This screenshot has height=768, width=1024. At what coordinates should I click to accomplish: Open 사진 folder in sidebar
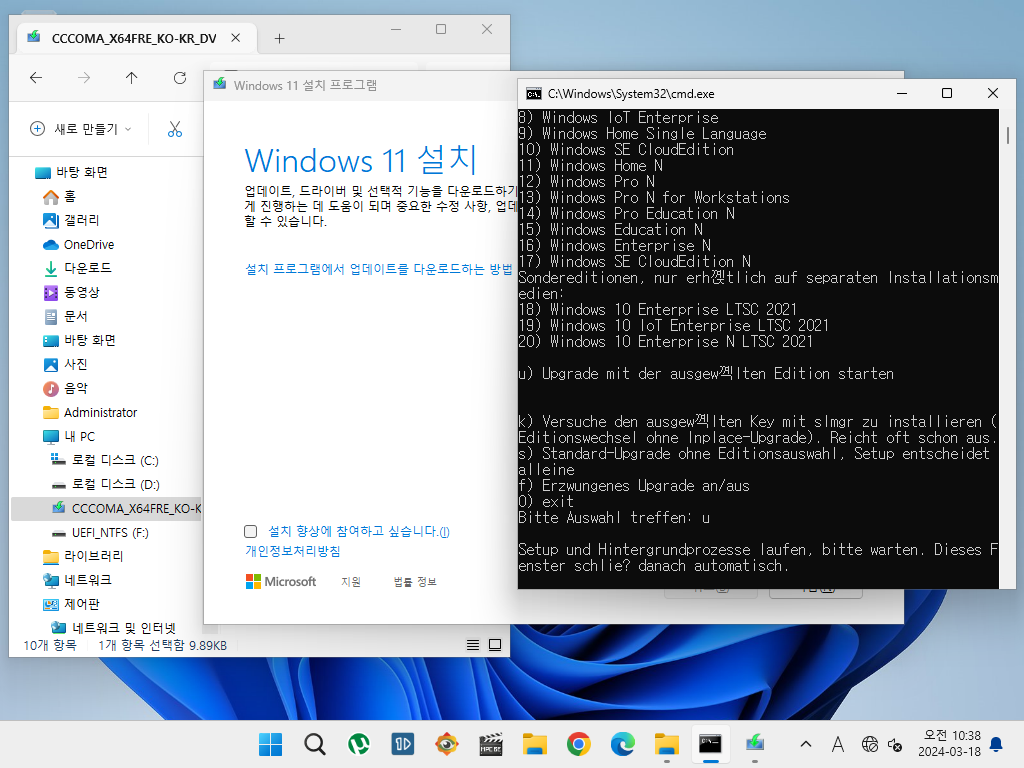(x=65, y=364)
